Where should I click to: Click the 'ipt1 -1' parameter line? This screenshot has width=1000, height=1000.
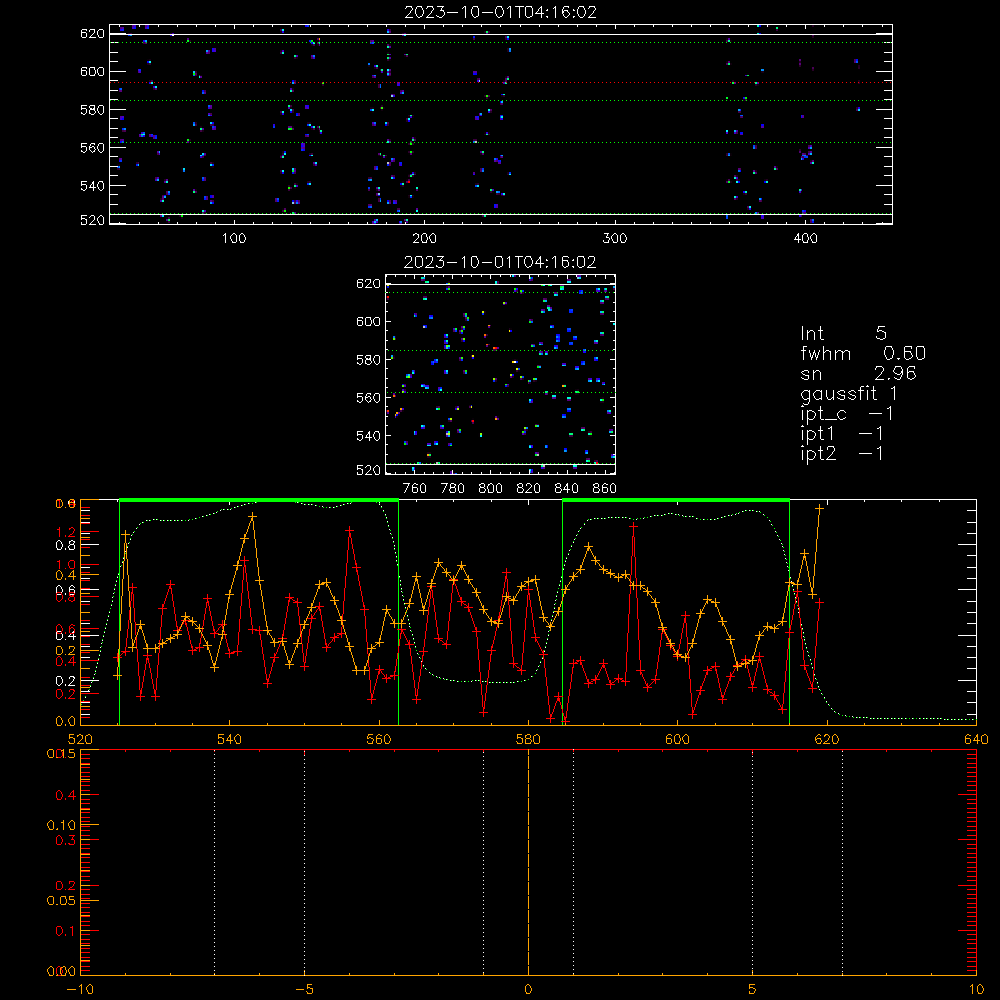(x=842, y=434)
